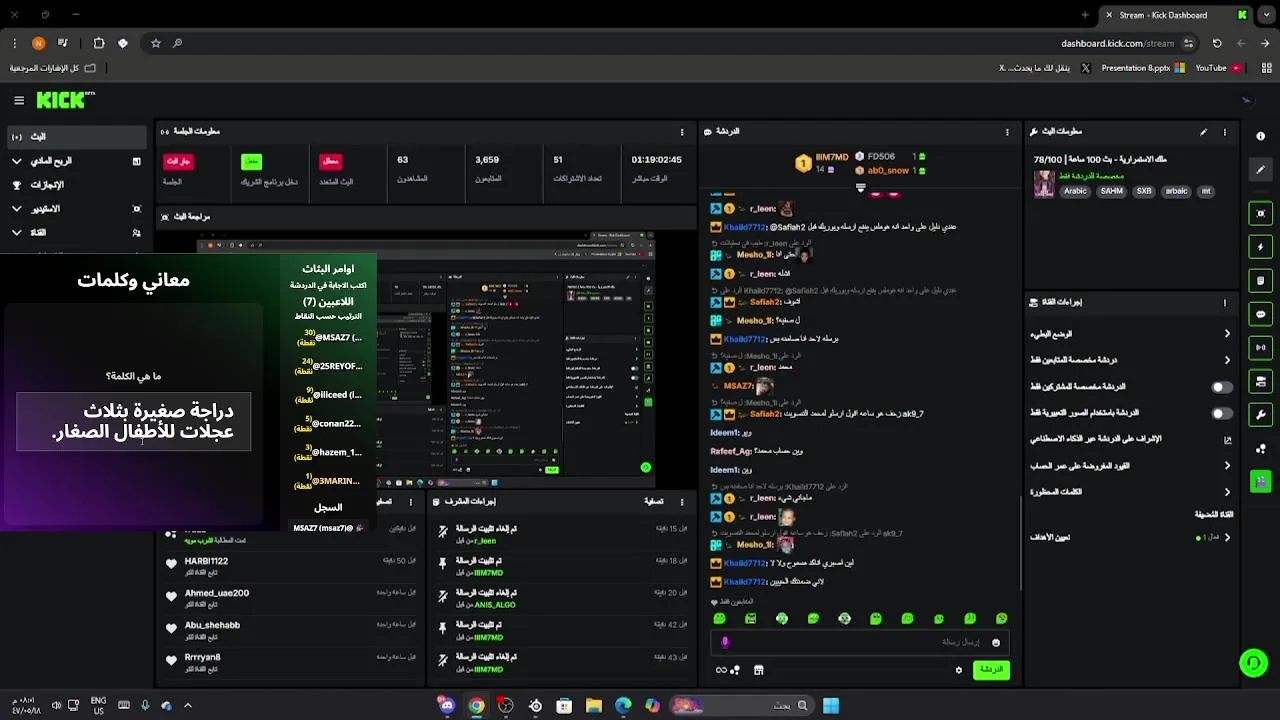Open the notes document icon in right sidebar
The width and height of the screenshot is (1280, 720).
tap(1260, 281)
